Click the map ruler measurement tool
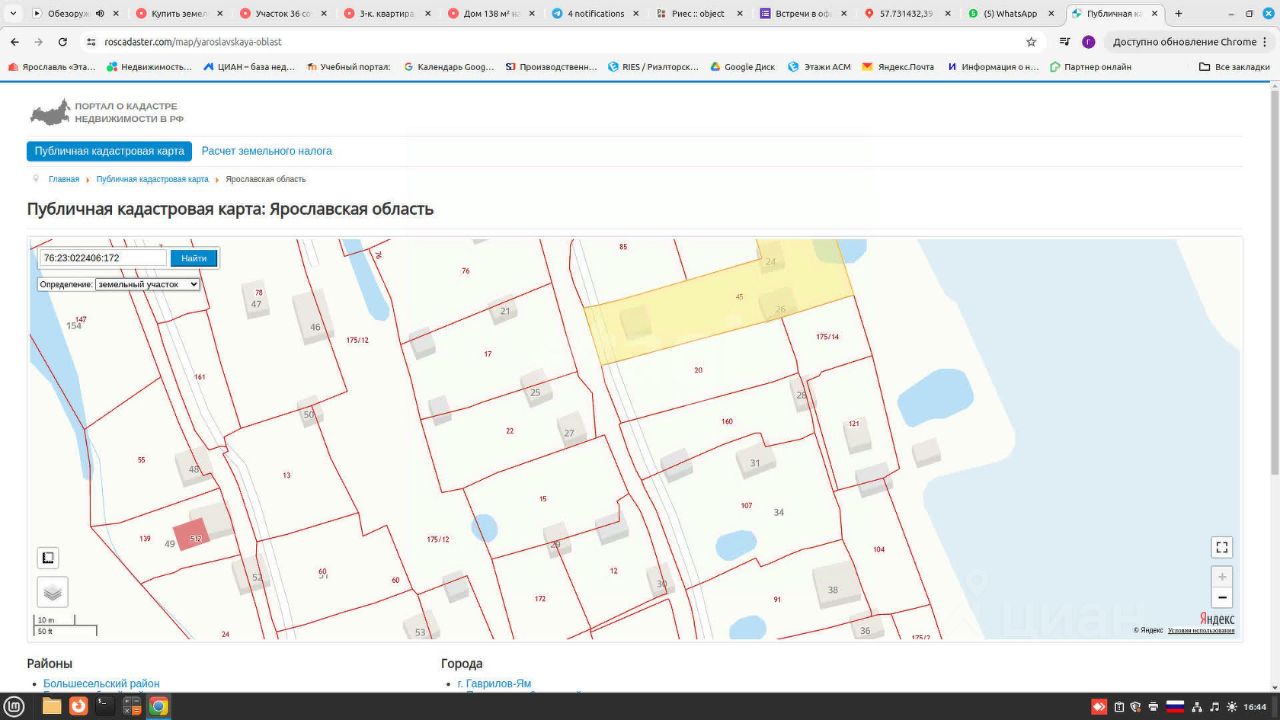Image resolution: width=1280 pixels, height=720 pixels. [x=48, y=558]
